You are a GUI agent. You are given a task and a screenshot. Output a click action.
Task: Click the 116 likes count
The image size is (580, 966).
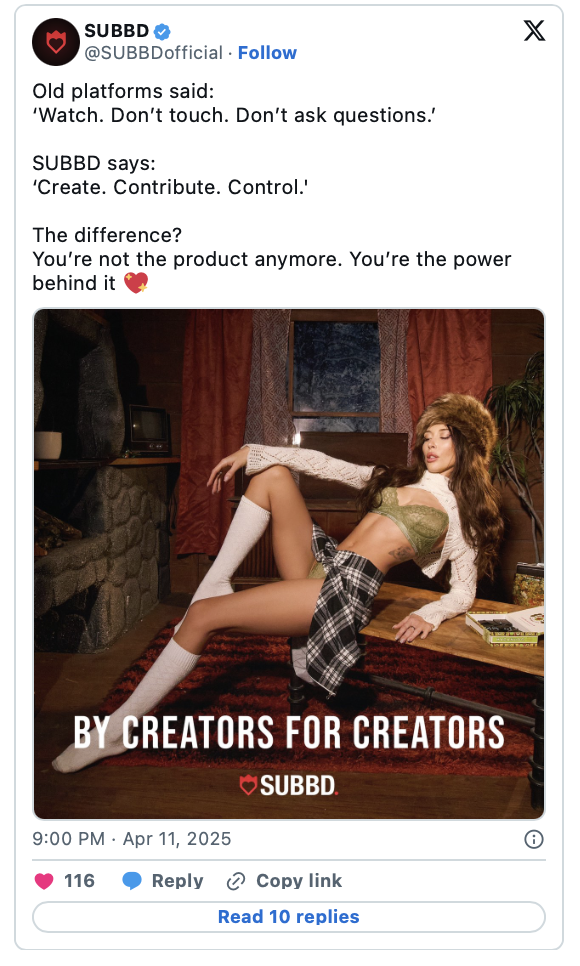80,881
